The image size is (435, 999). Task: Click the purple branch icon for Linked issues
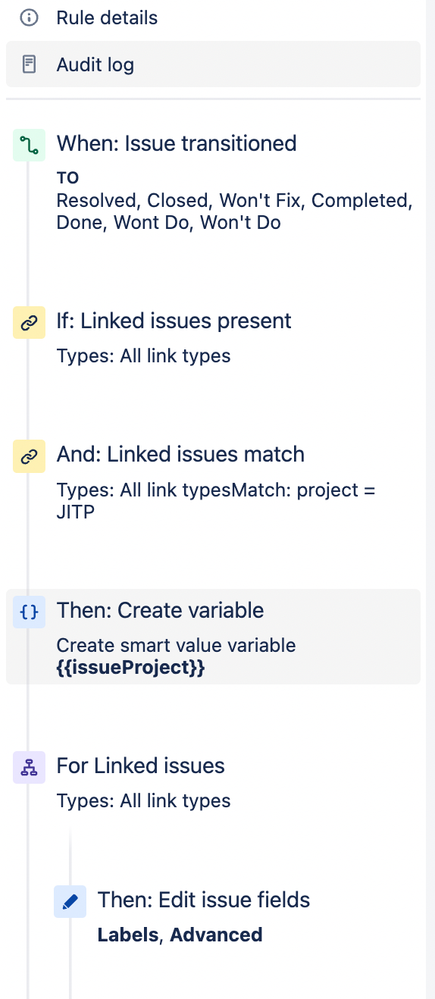tap(29, 767)
